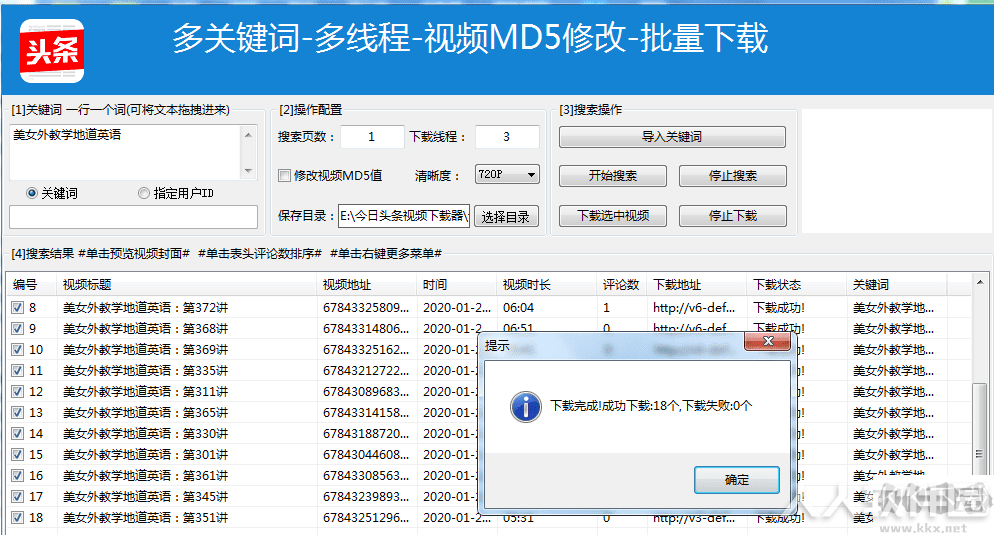
Task: Uncheck the checkbox for row 15
Action: pyautogui.click(x=17, y=454)
